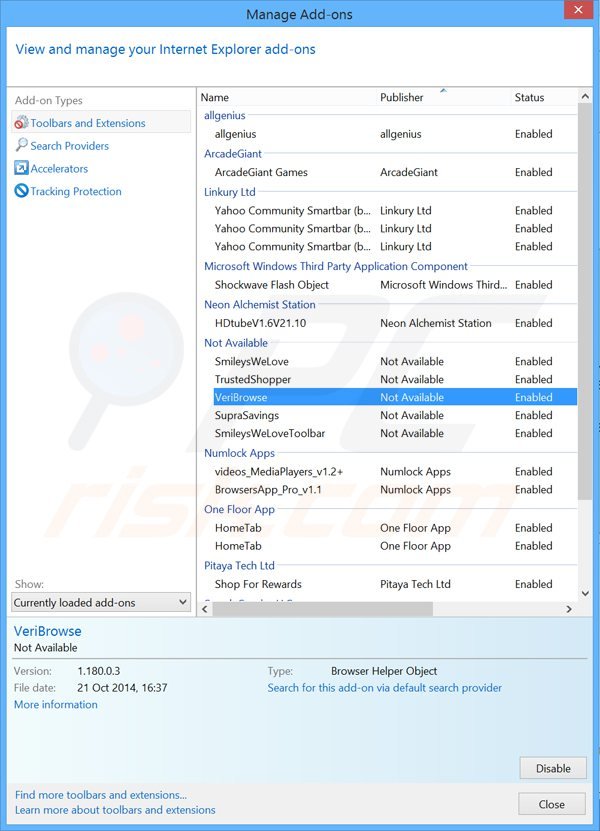Viewport: 600px width, 831px height.
Task: Click the vertical scrollbar up arrow
Action: [585, 96]
